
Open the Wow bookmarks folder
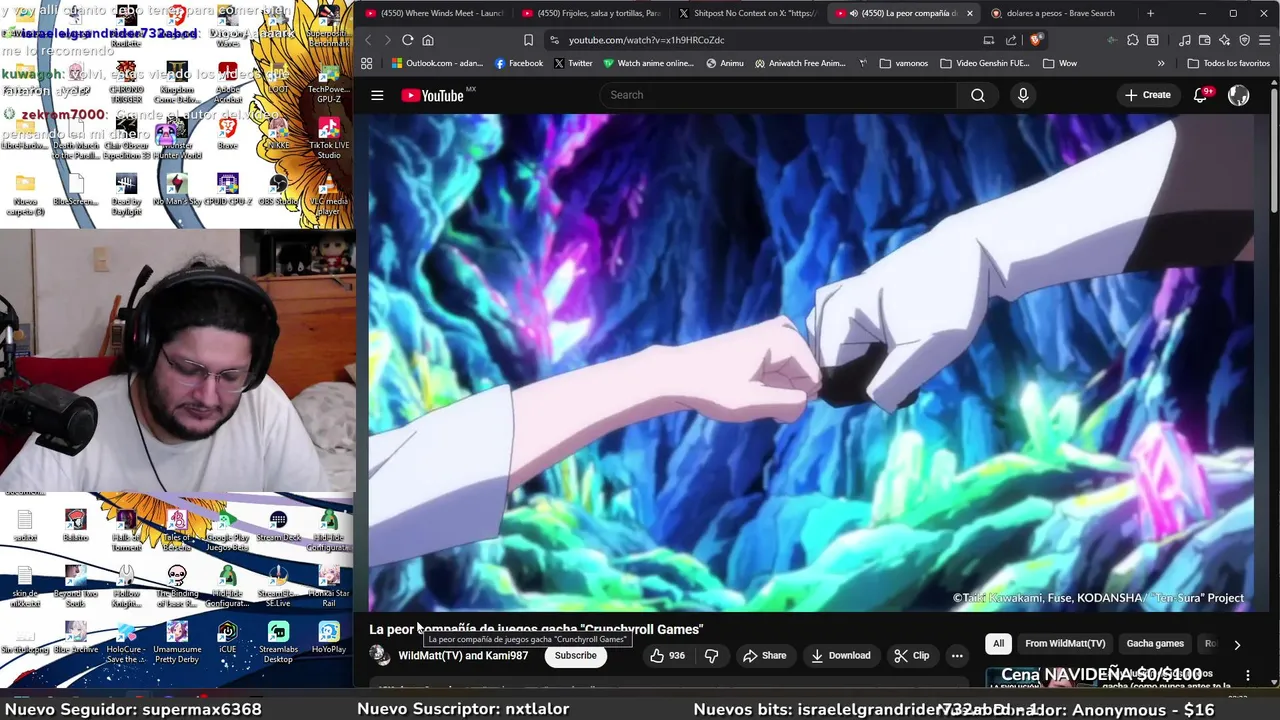coord(1060,63)
